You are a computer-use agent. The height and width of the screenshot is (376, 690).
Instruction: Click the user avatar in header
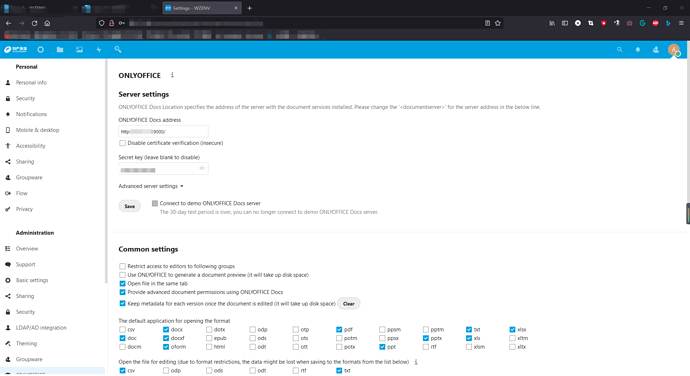coord(674,50)
